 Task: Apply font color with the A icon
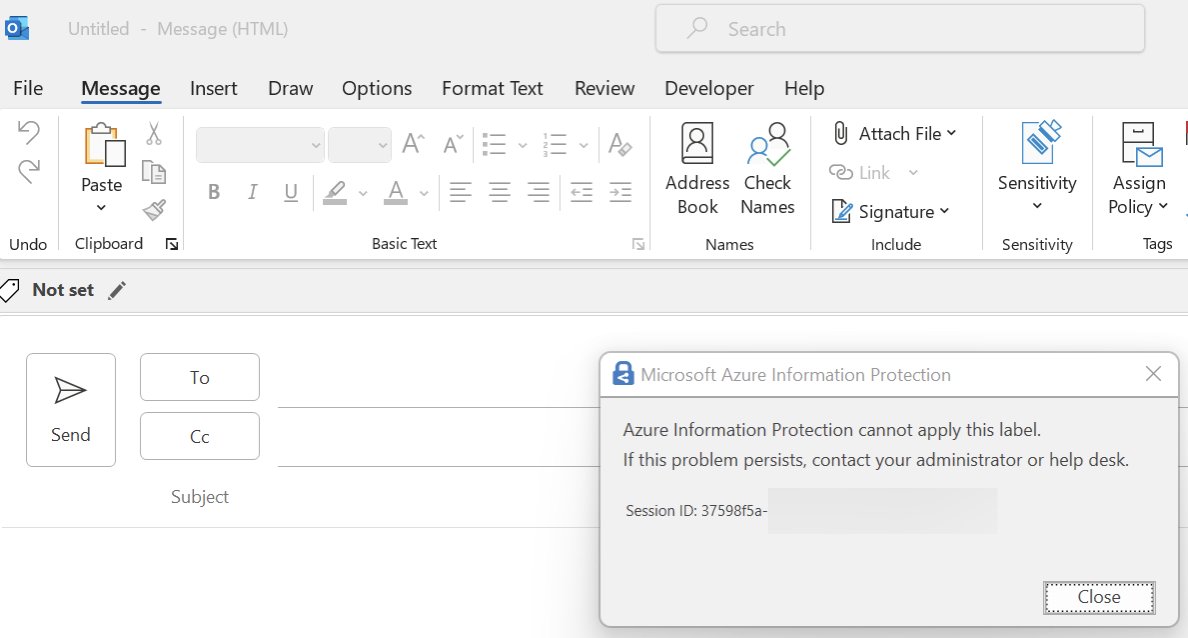pyautogui.click(x=395, y=192)
